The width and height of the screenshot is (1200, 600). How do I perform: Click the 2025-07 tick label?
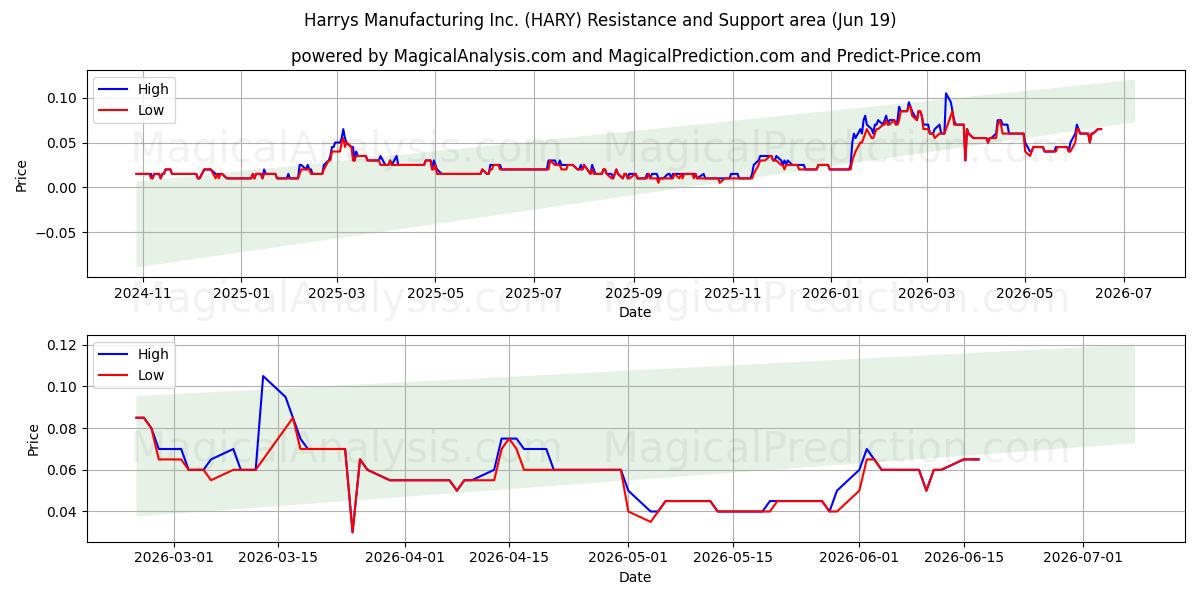[x=533, y=293]
